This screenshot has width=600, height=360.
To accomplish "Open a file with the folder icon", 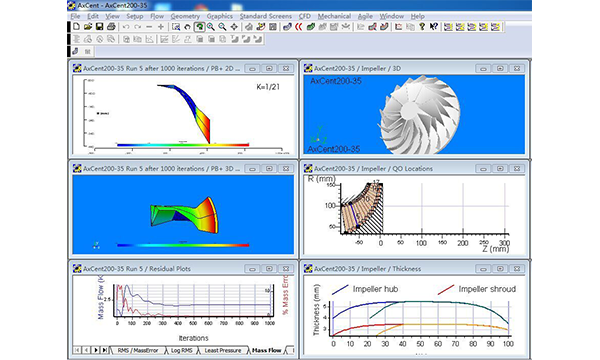I will click(x=88, y=26).
